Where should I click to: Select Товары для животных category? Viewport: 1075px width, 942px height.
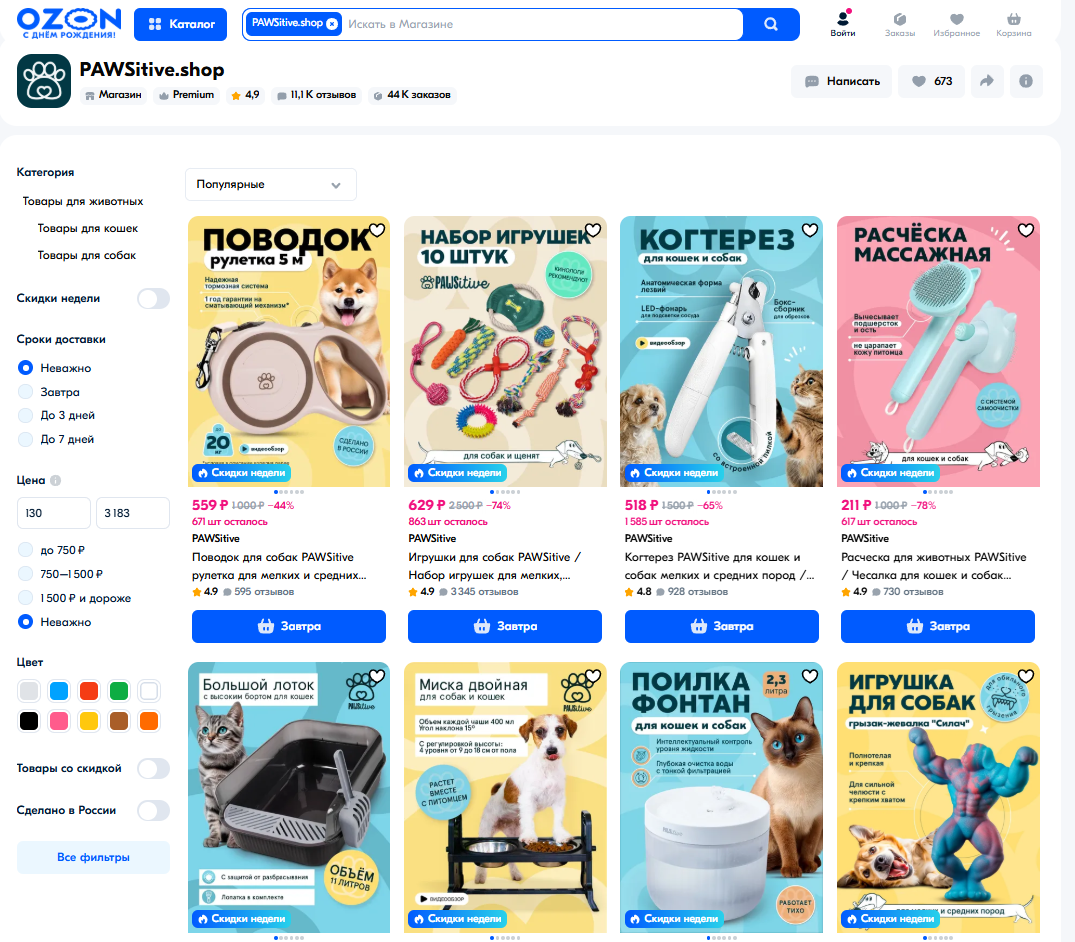pos(83,201)
